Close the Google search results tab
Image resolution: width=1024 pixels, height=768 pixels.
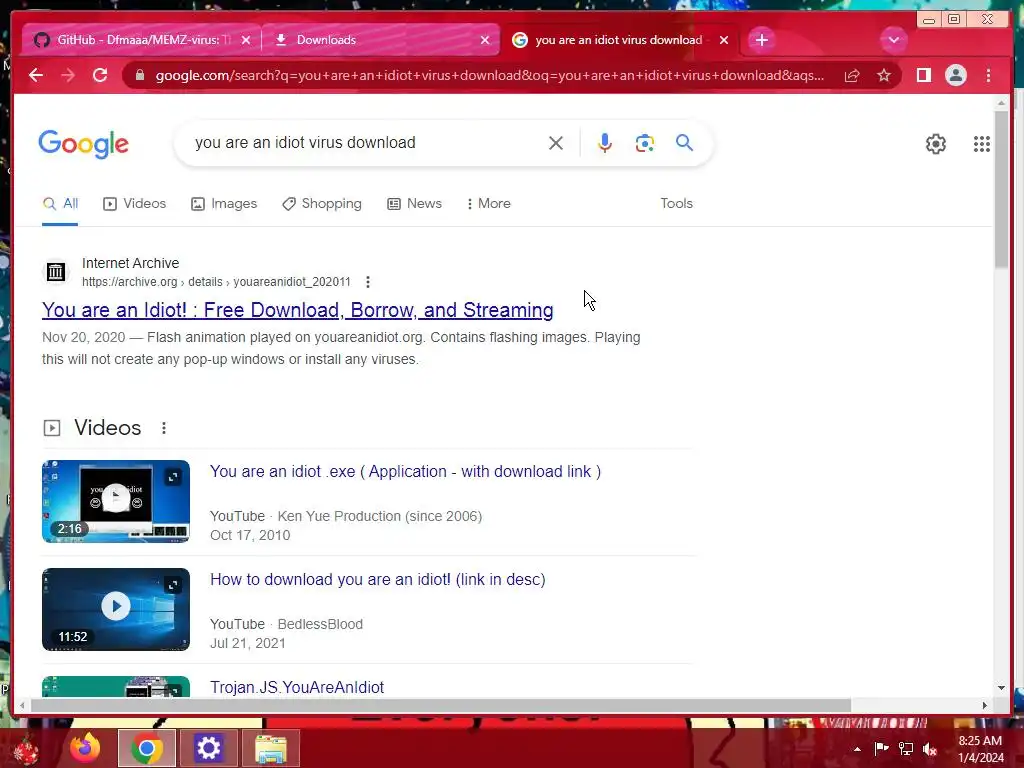[x=724, y=40]
